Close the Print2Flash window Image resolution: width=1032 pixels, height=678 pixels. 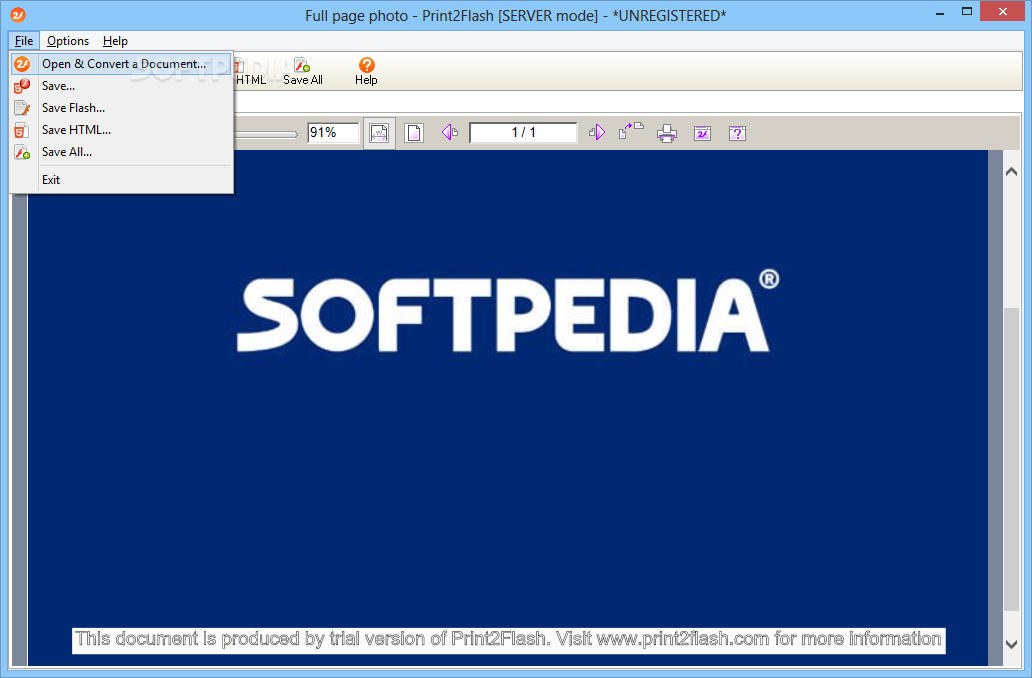1003,11
